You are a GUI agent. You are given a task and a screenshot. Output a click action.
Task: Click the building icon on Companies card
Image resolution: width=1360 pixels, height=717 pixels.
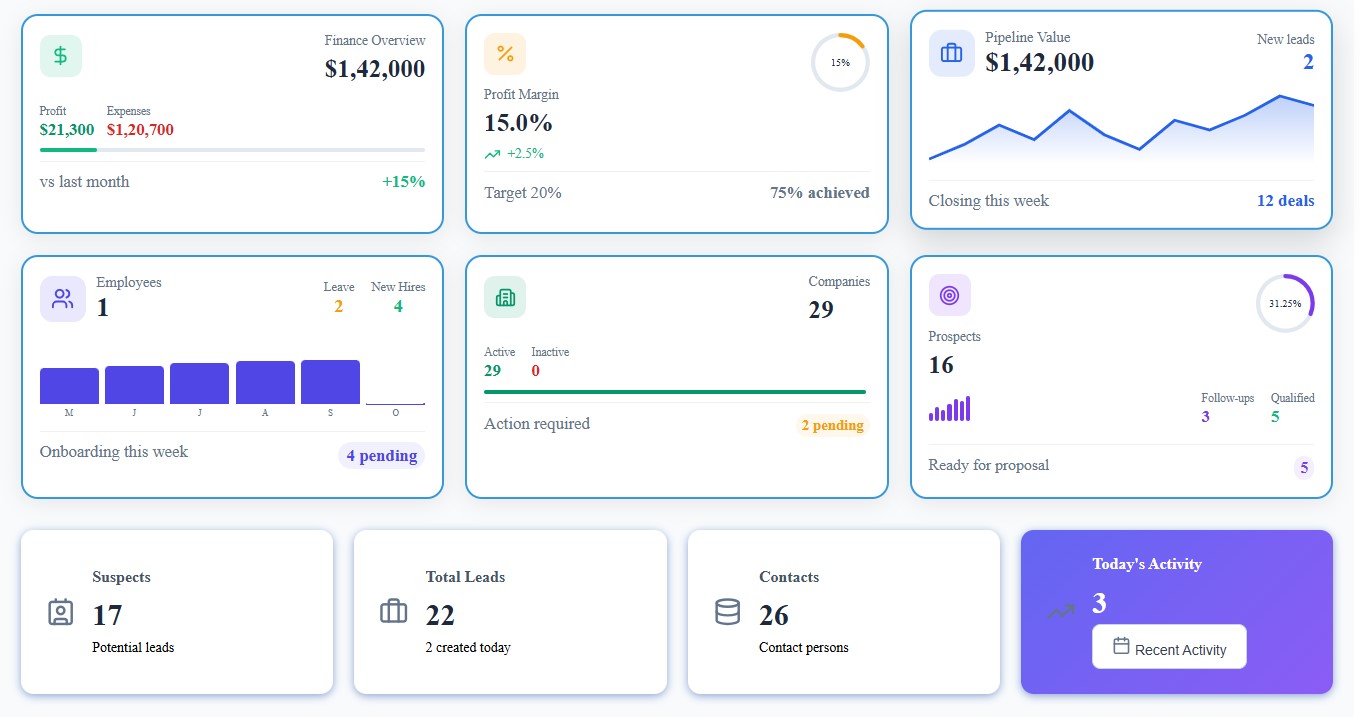pos(505,297)
